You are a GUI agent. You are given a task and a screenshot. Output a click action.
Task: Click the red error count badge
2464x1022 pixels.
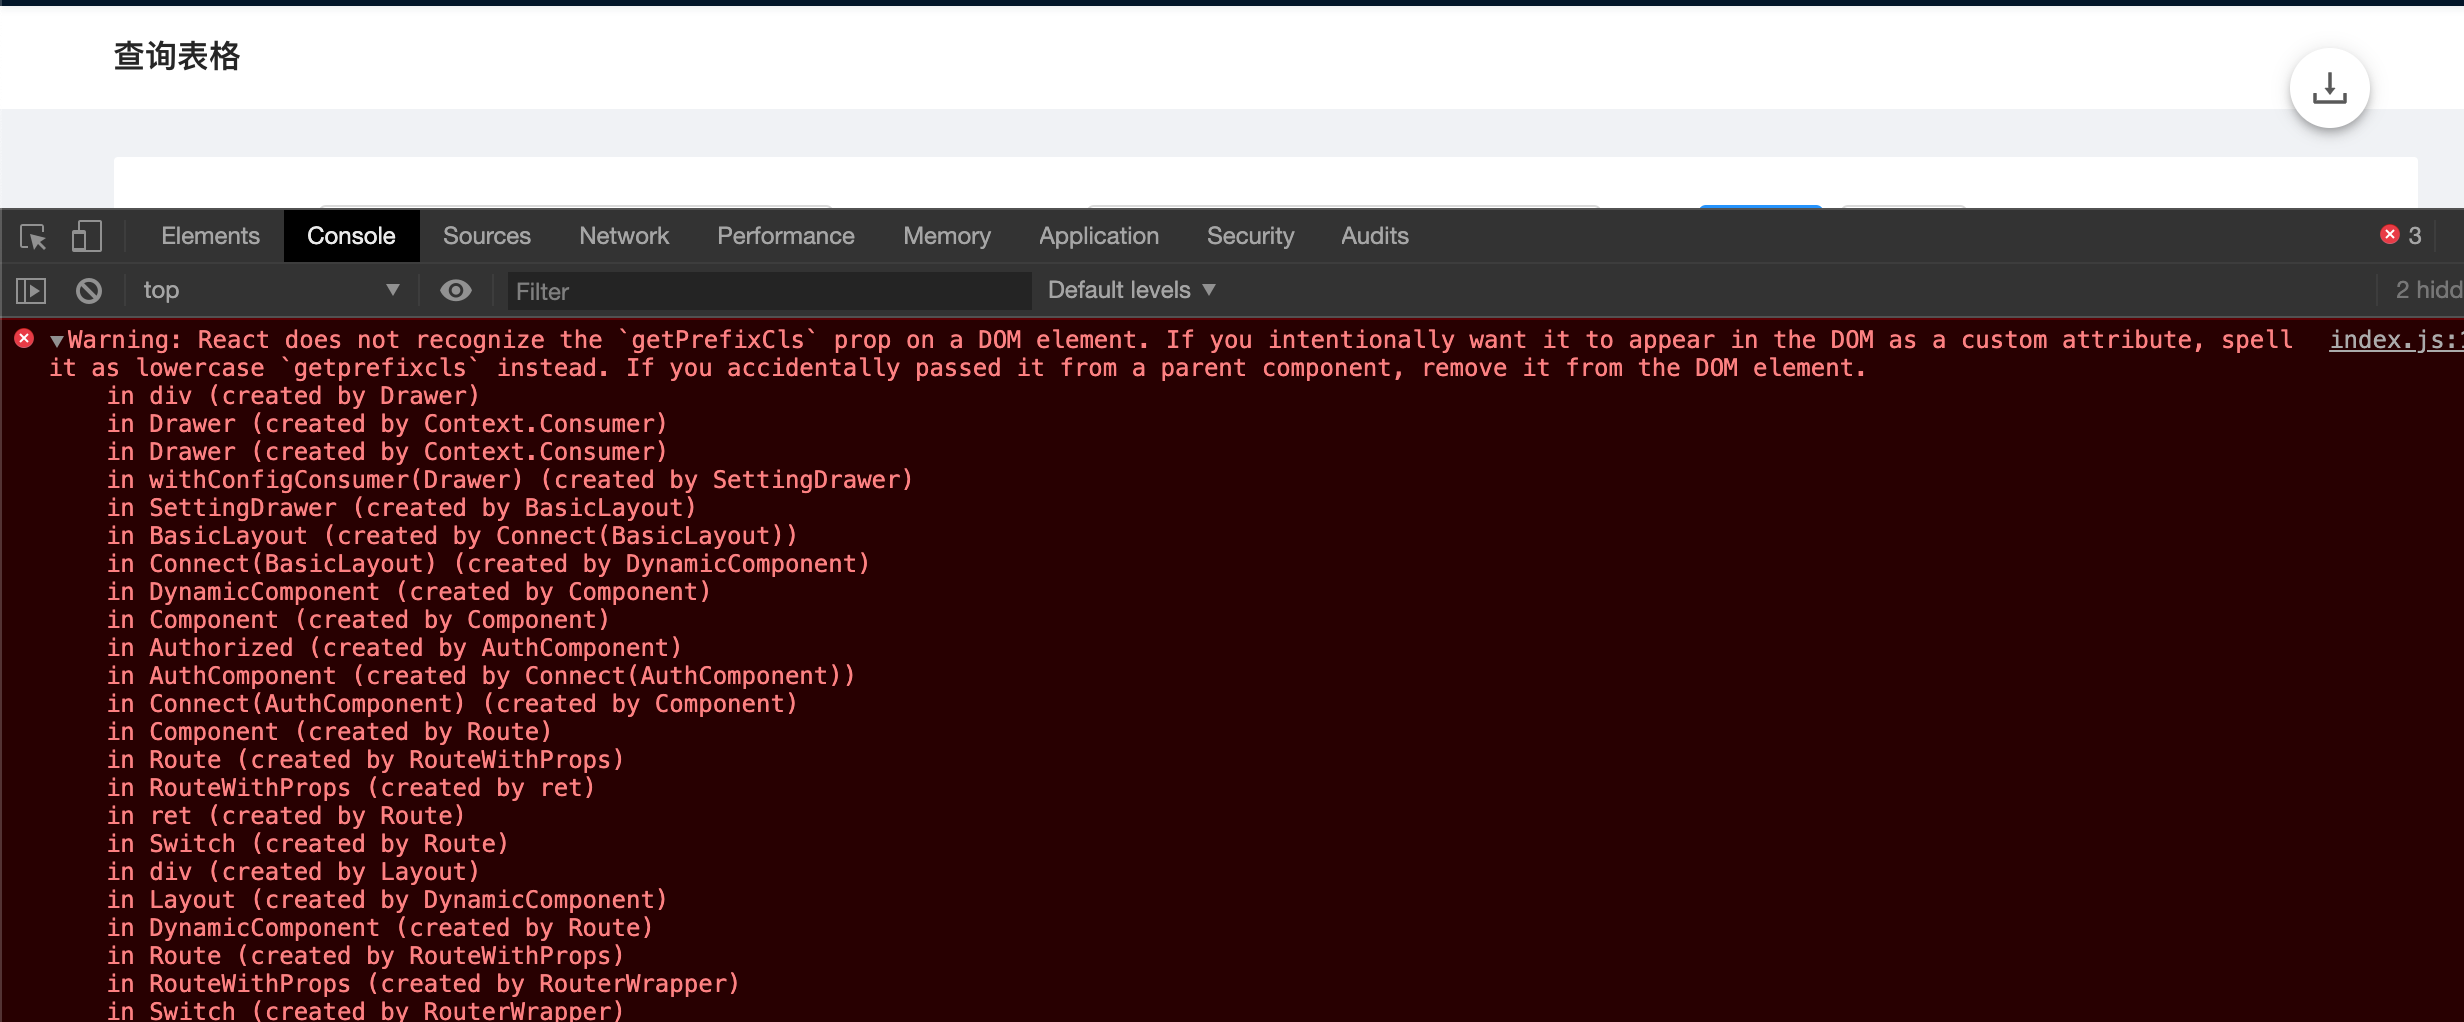pyautogui.click(x=2401, y=236)
